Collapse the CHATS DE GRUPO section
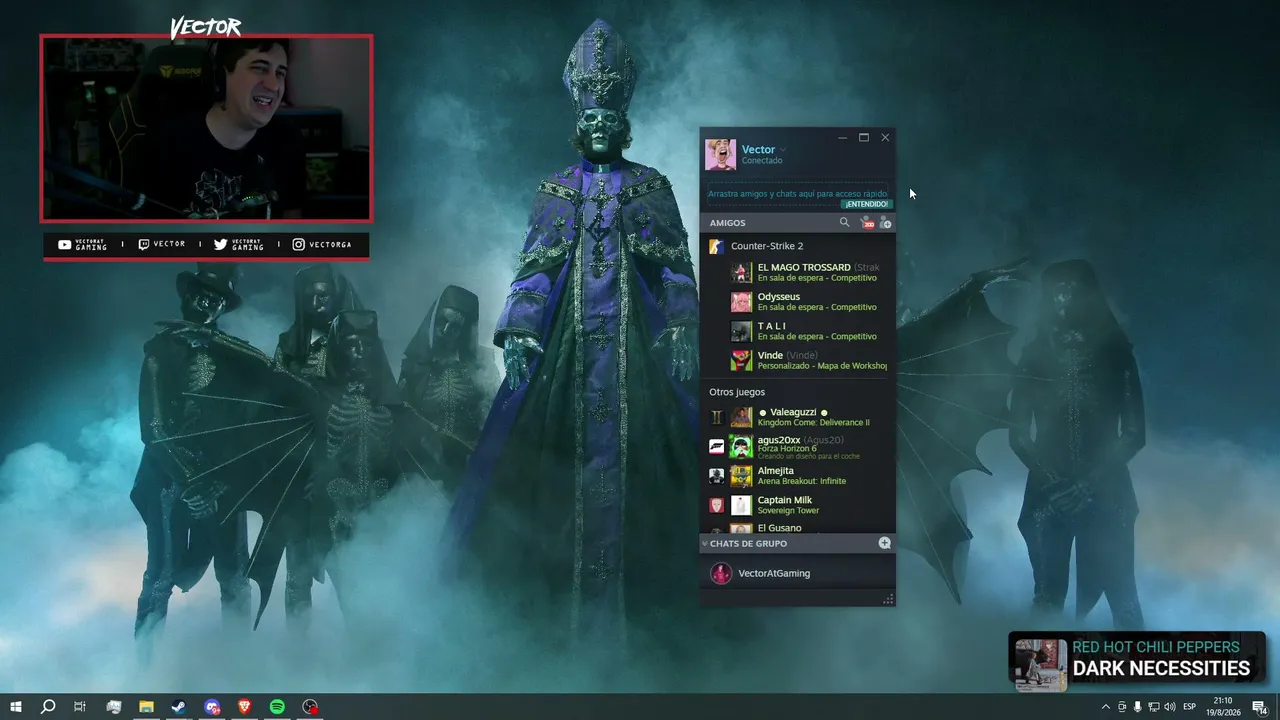Image resolution: width=1280 pixels, height=720 pixels. coord(704,543)
